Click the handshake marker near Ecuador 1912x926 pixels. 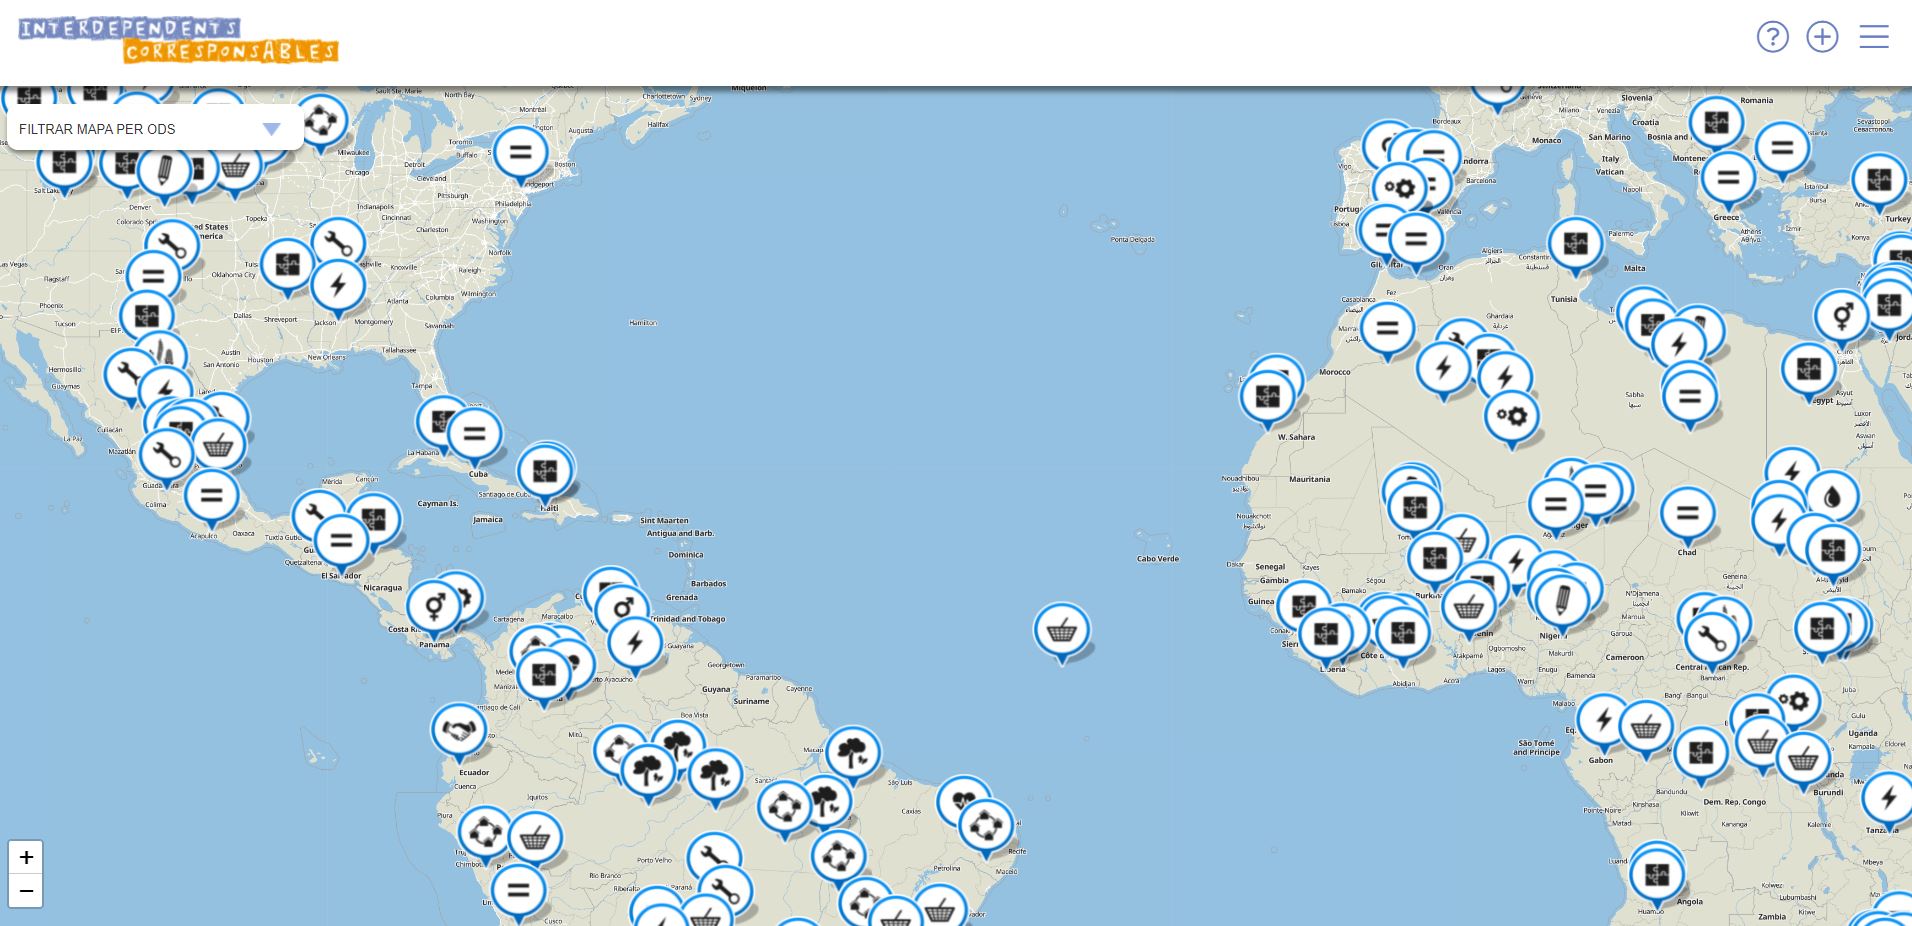(459, 731)
